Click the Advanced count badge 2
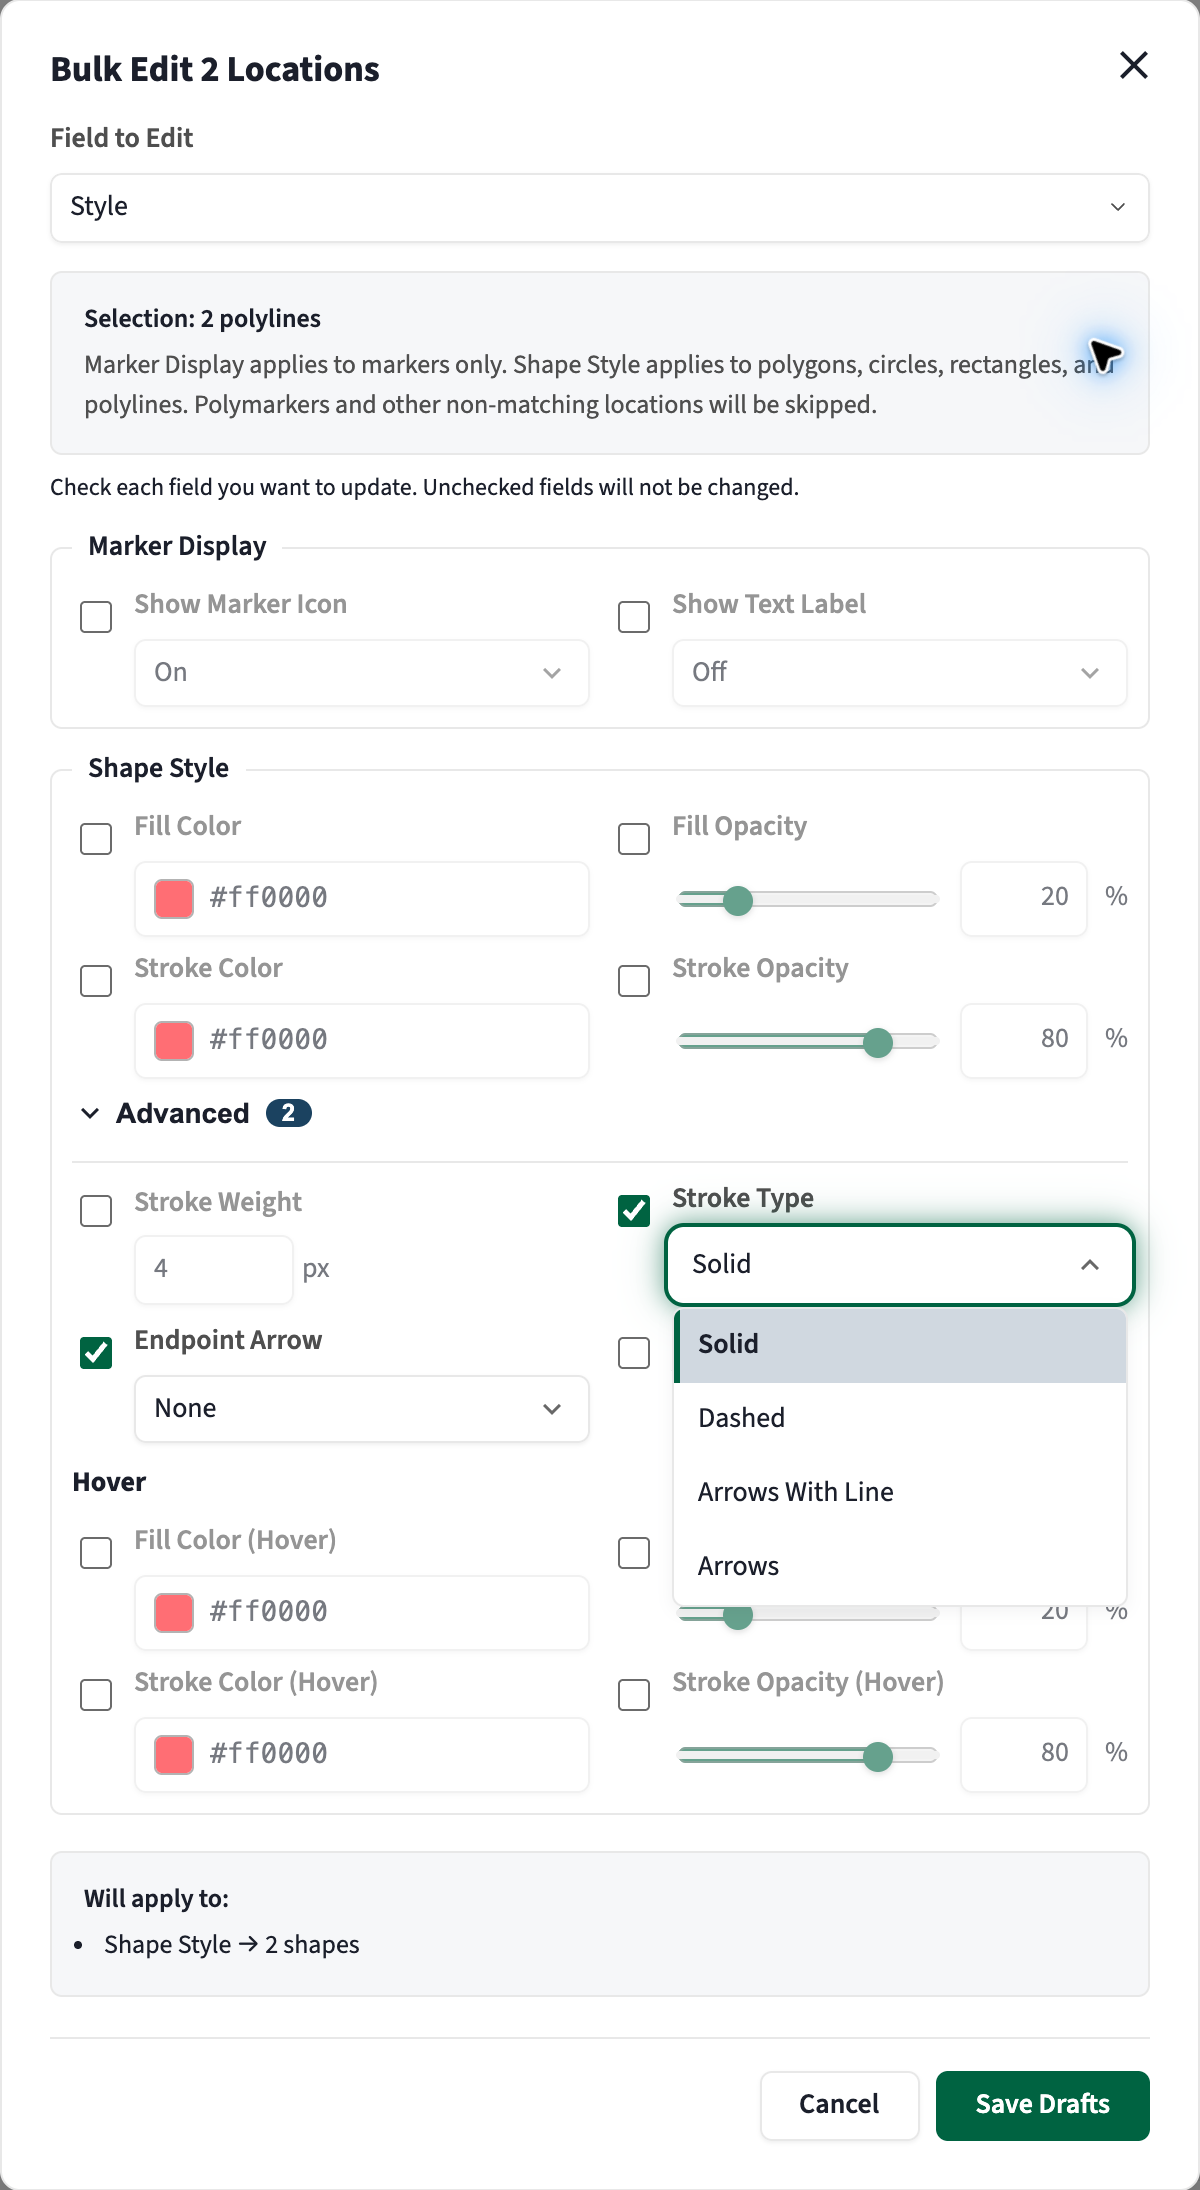The image size is (1200, 2190). 288,1113
